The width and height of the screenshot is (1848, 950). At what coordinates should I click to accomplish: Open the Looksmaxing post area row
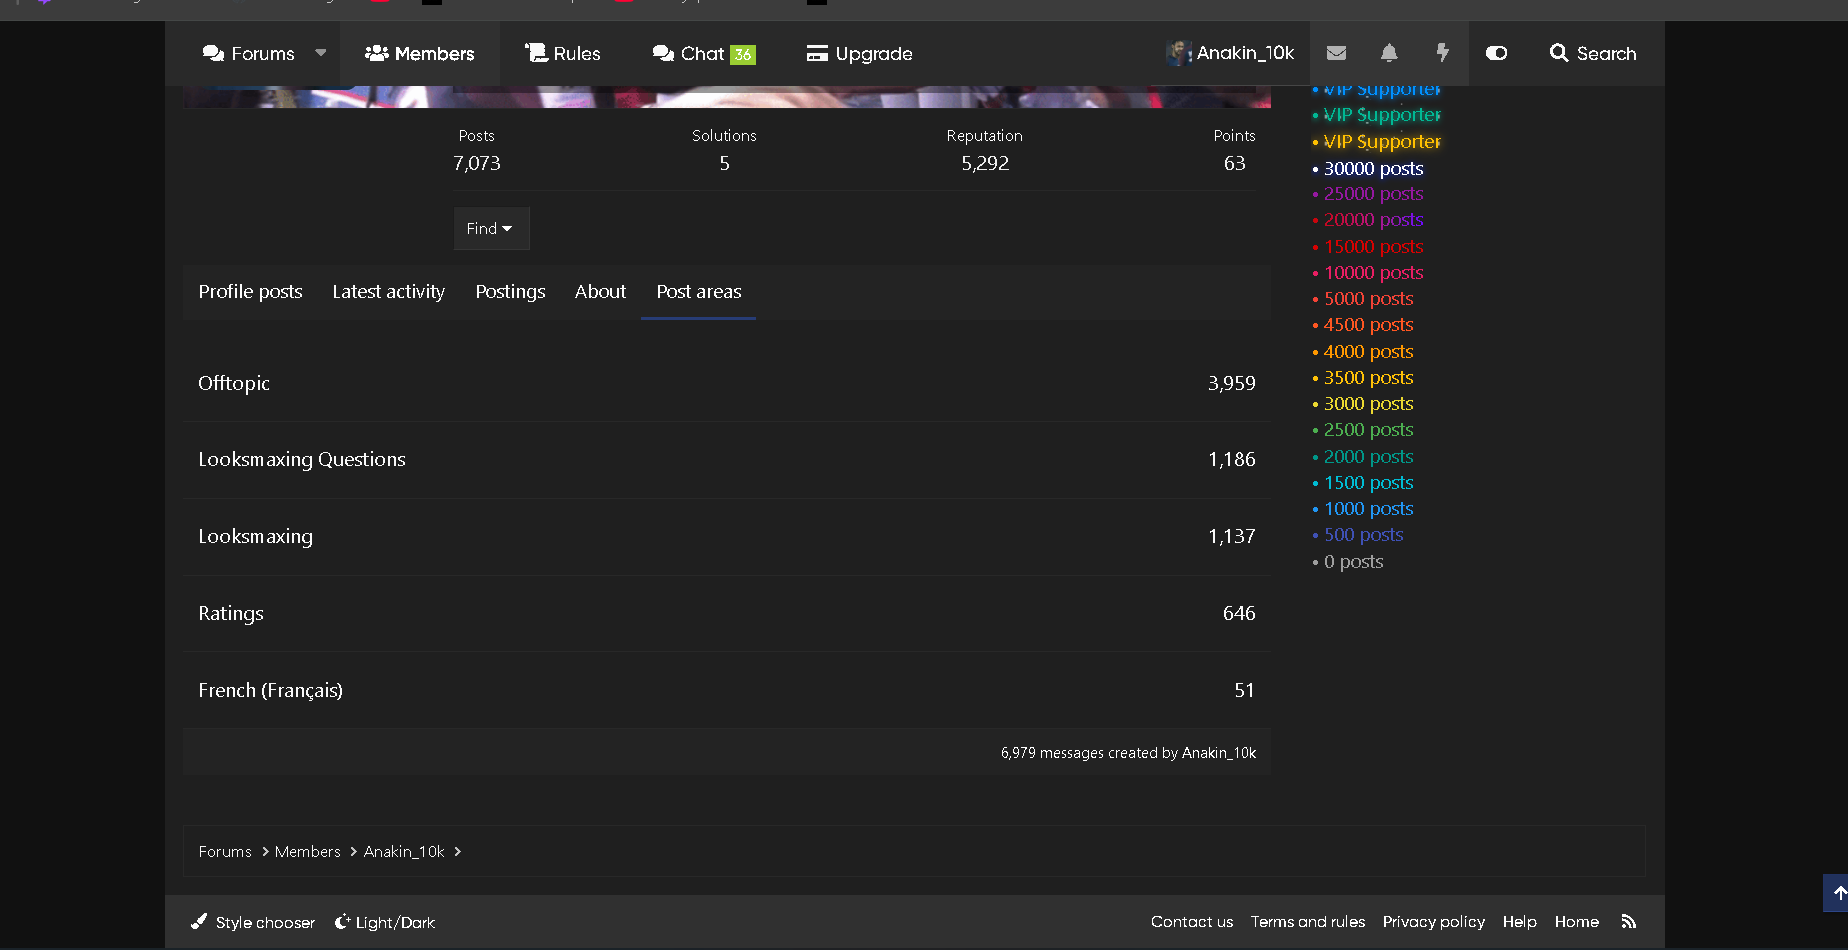pyautogui.click(x=727, y=536)
